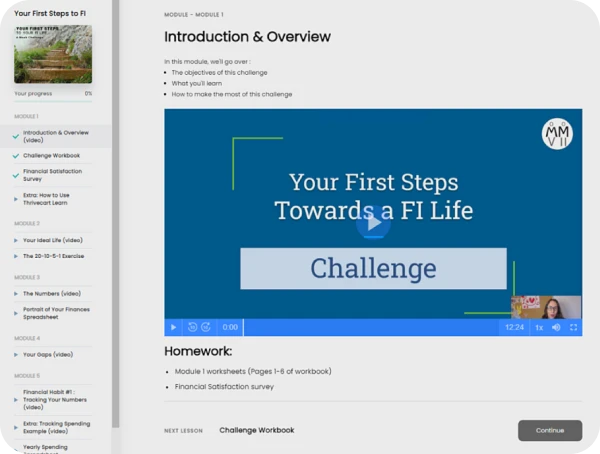Click the large center play button on video

pos(373,223)
